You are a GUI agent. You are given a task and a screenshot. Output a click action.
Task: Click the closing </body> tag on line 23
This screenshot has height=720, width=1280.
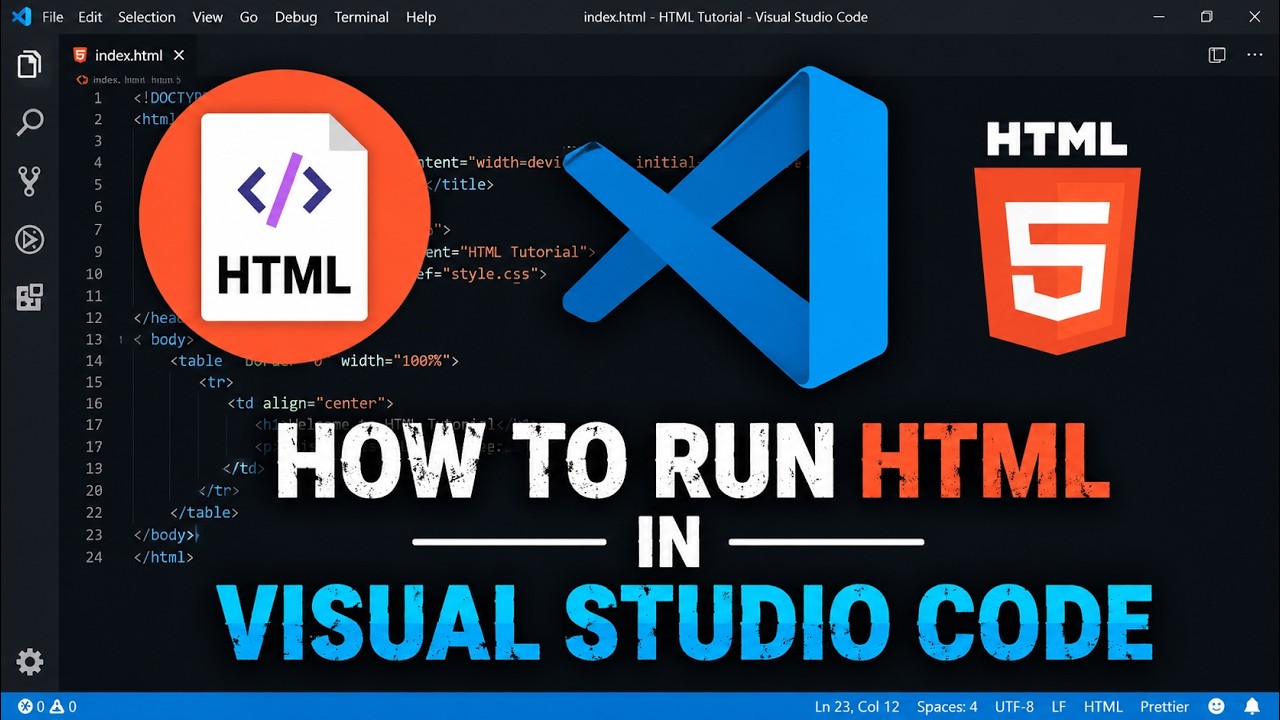(x=165, y=535)
